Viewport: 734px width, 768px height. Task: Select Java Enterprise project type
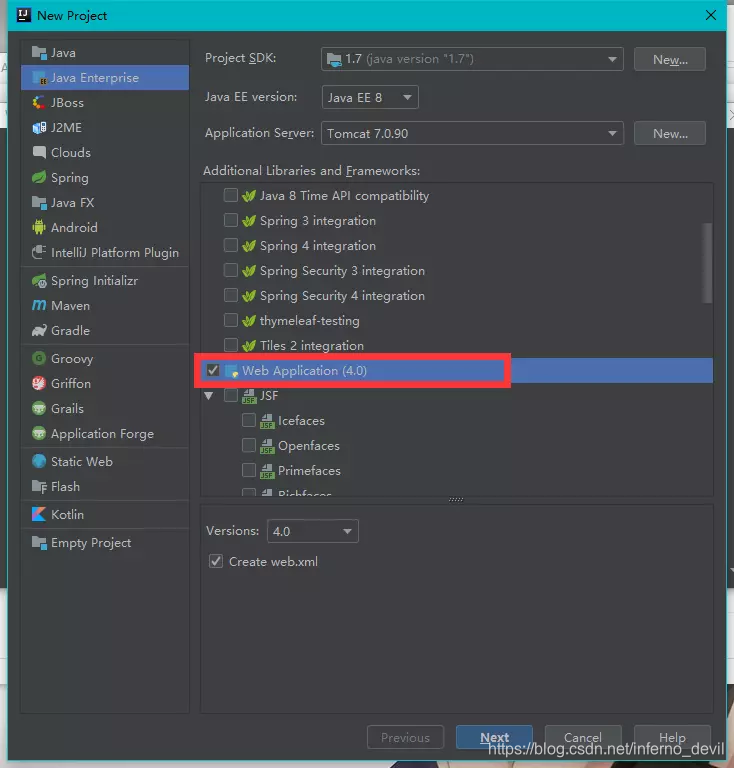105,77
